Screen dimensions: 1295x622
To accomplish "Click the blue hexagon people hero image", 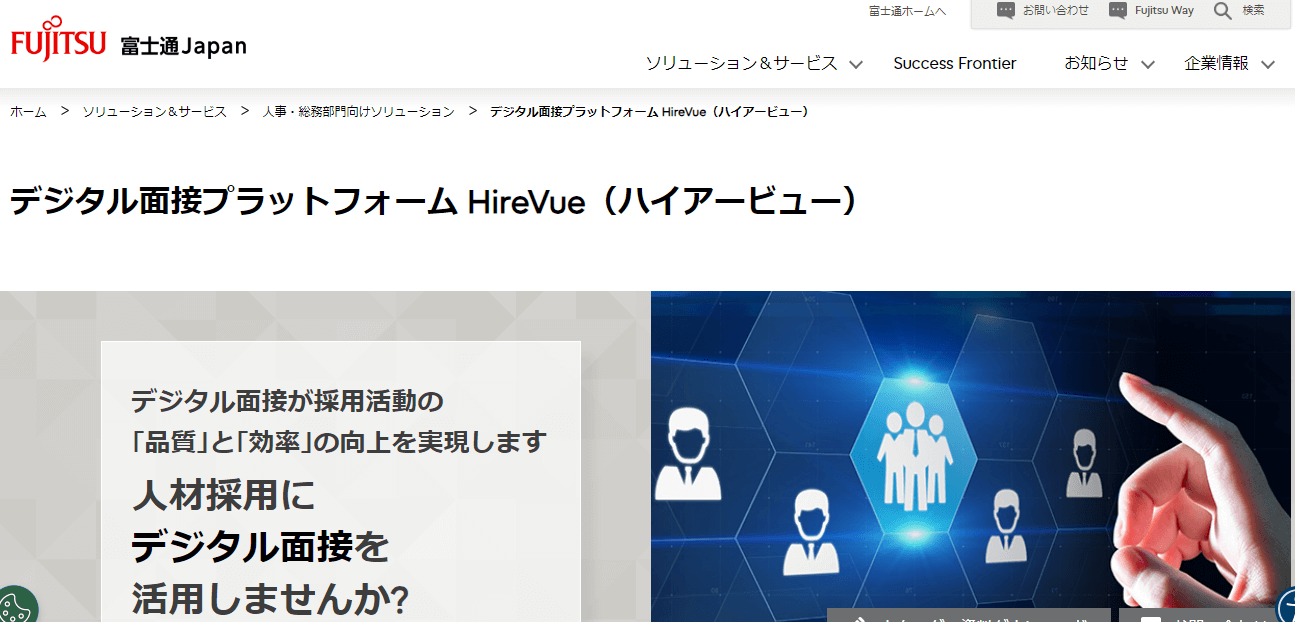I will 972,456.
